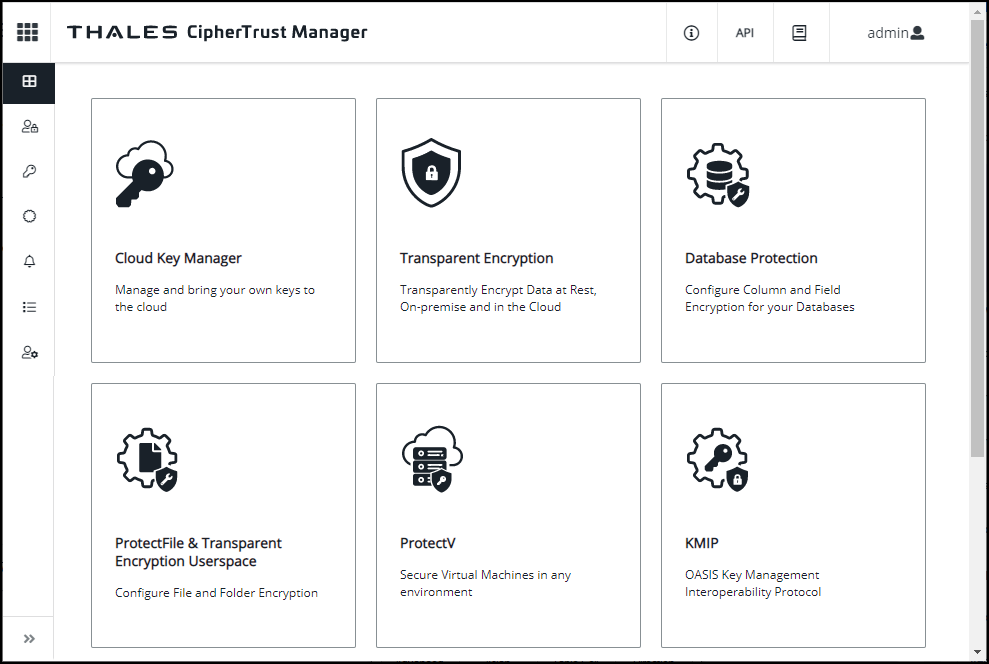
Task: Open the Database Protection tile
Action: 793,230
